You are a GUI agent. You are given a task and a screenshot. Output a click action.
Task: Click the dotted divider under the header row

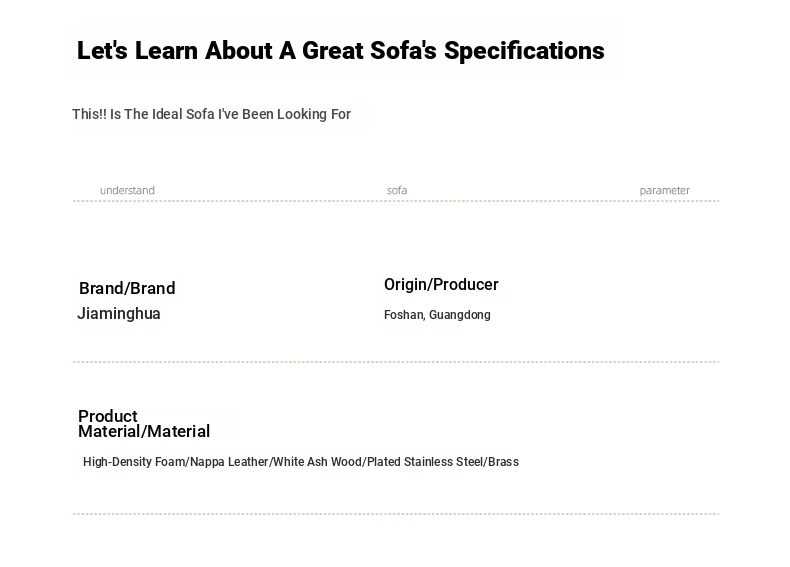click(396, 201)
